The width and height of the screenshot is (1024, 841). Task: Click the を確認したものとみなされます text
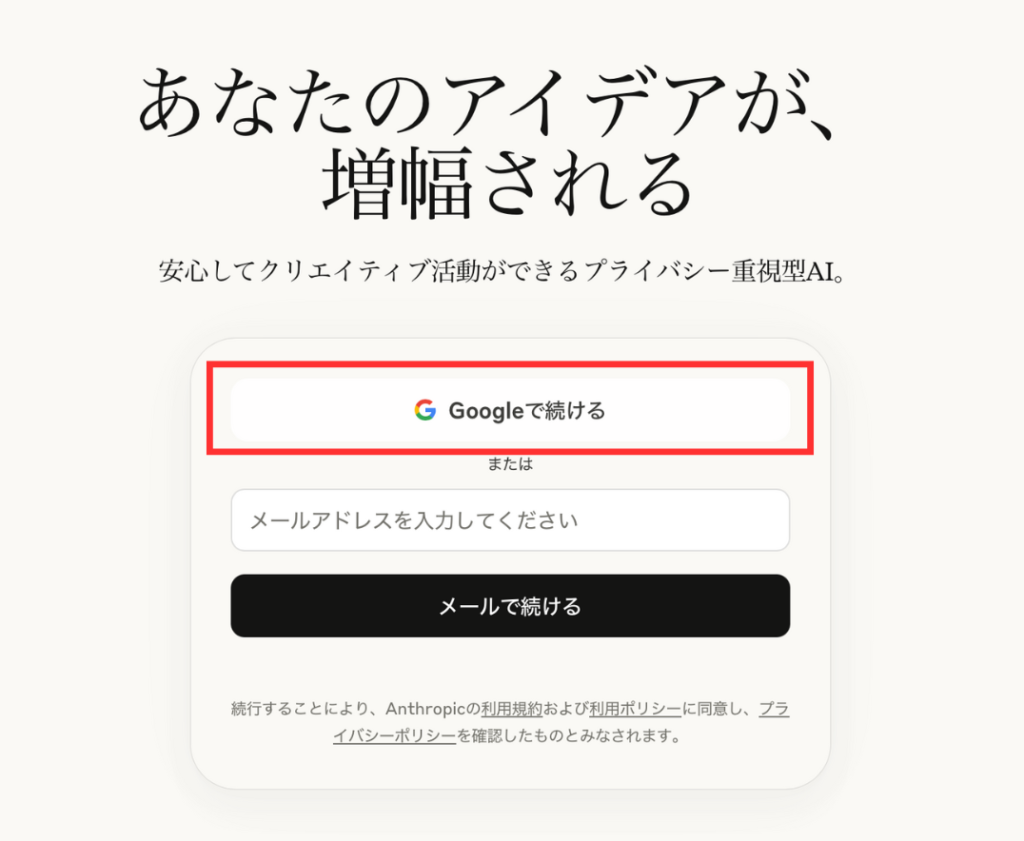pos(568,736)
